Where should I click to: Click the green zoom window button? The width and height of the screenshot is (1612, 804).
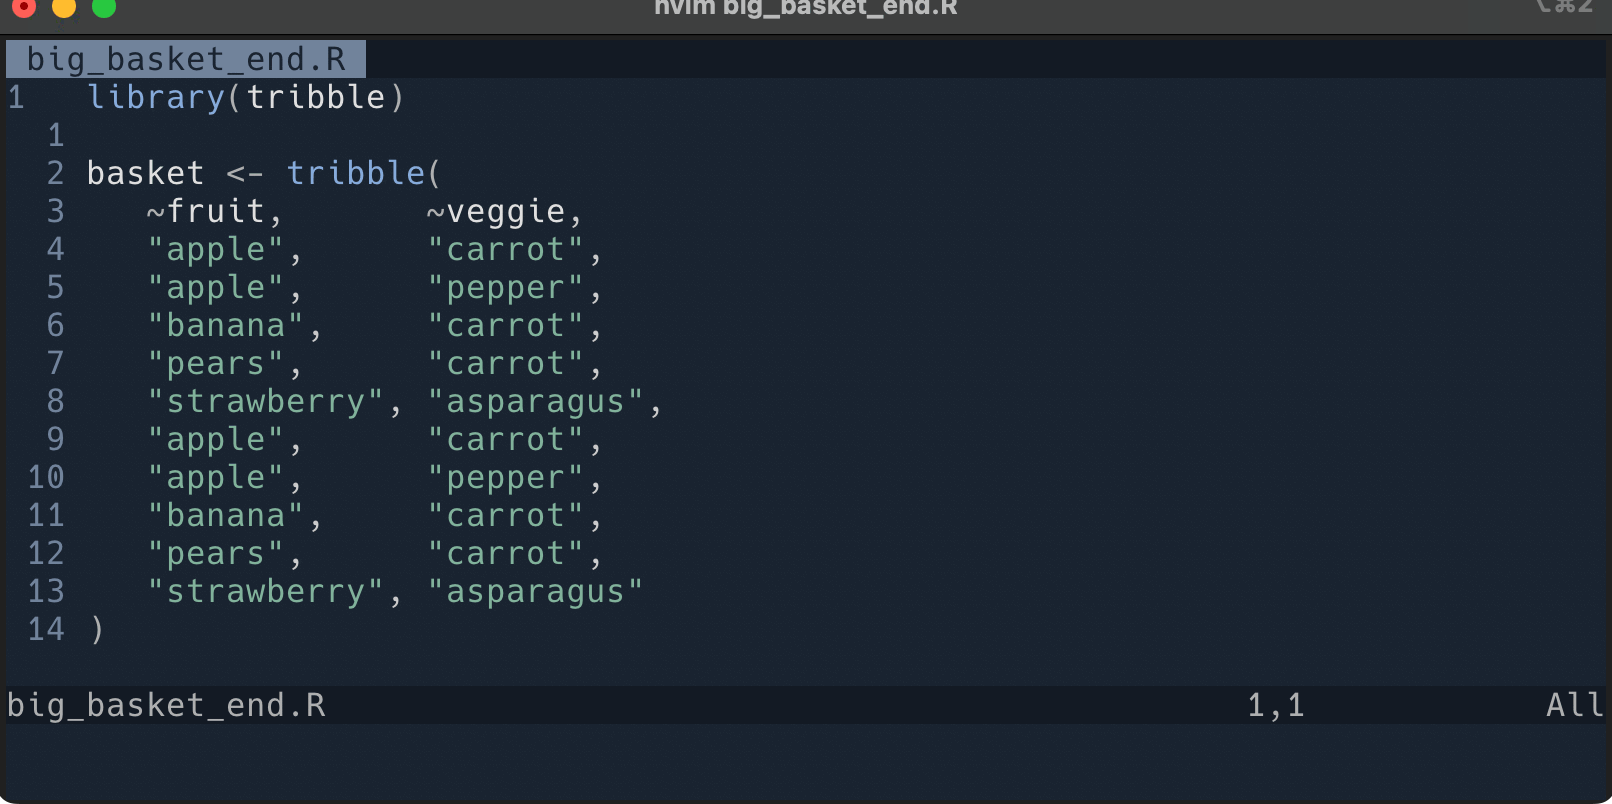104,7
